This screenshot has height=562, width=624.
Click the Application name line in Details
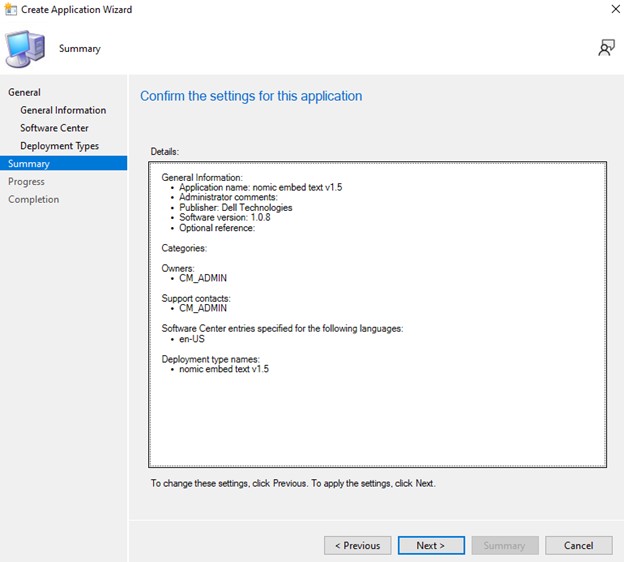pyautogui.click(x=260, y=188)
